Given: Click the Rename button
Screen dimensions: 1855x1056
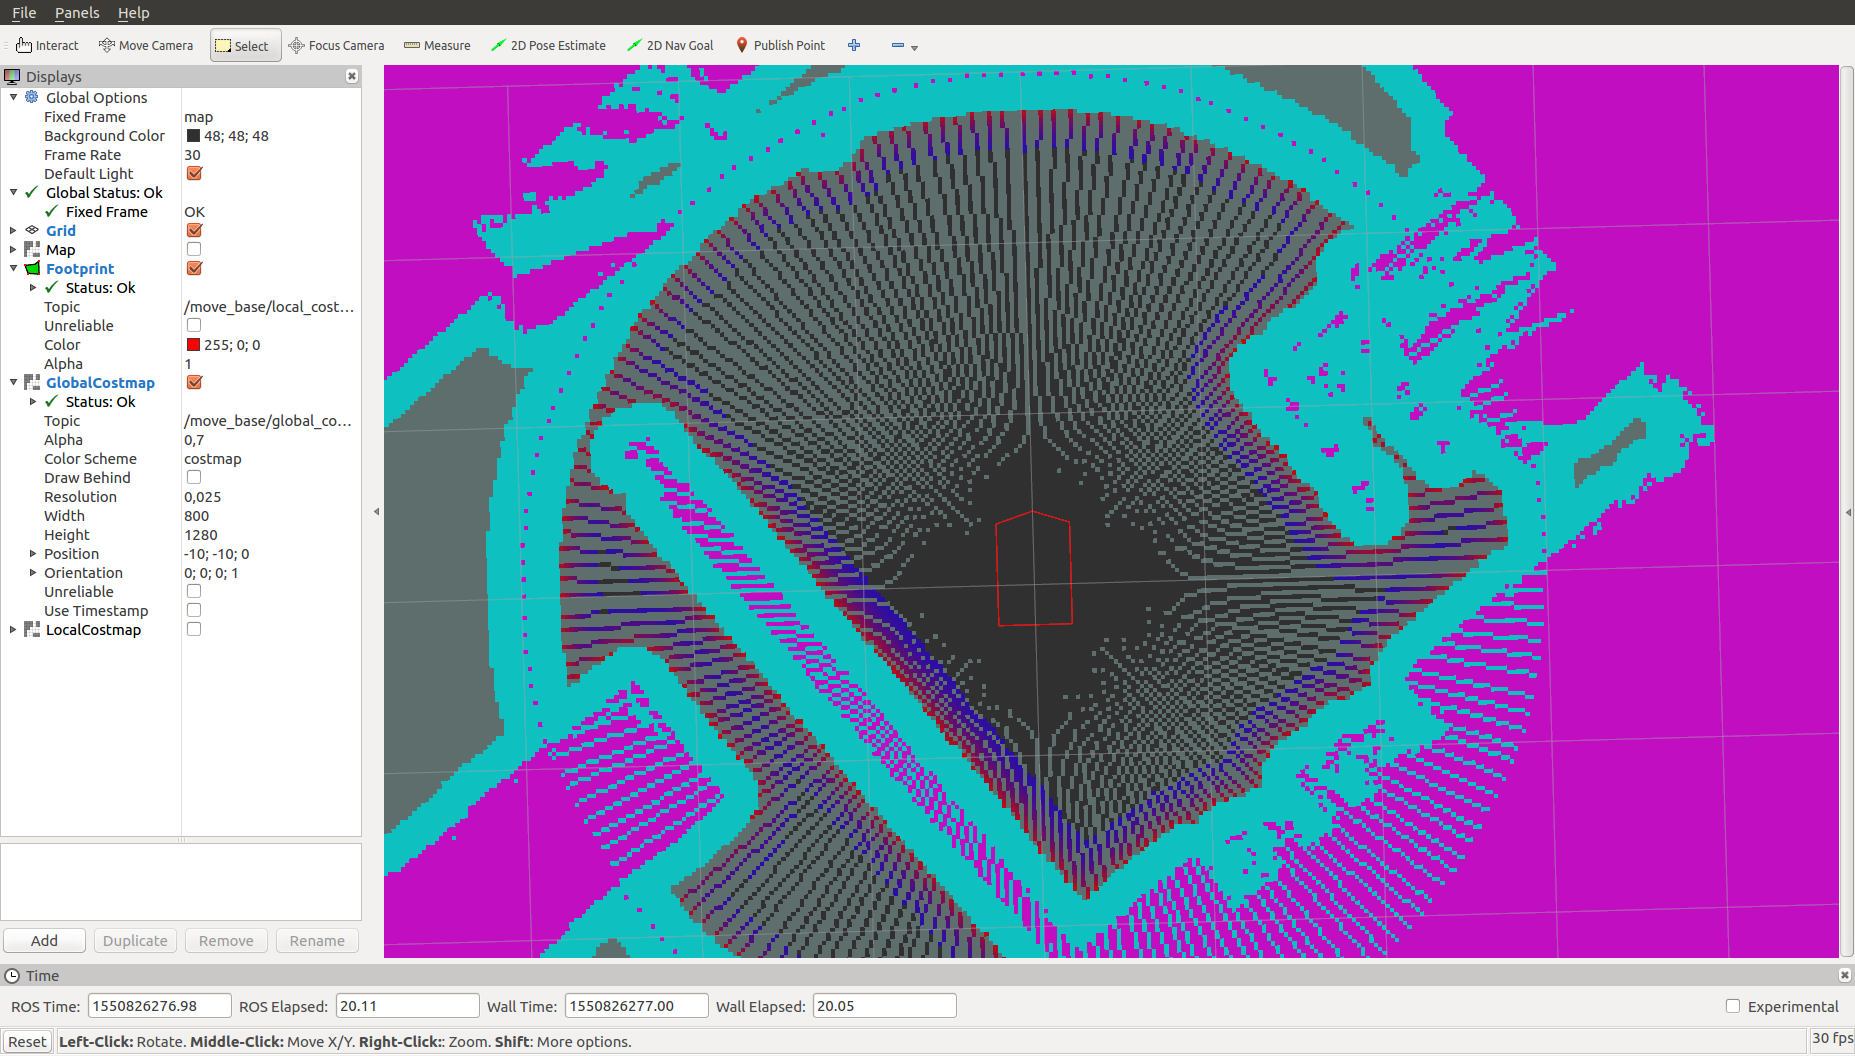Looking at the screenshot, I should (317, 940).
